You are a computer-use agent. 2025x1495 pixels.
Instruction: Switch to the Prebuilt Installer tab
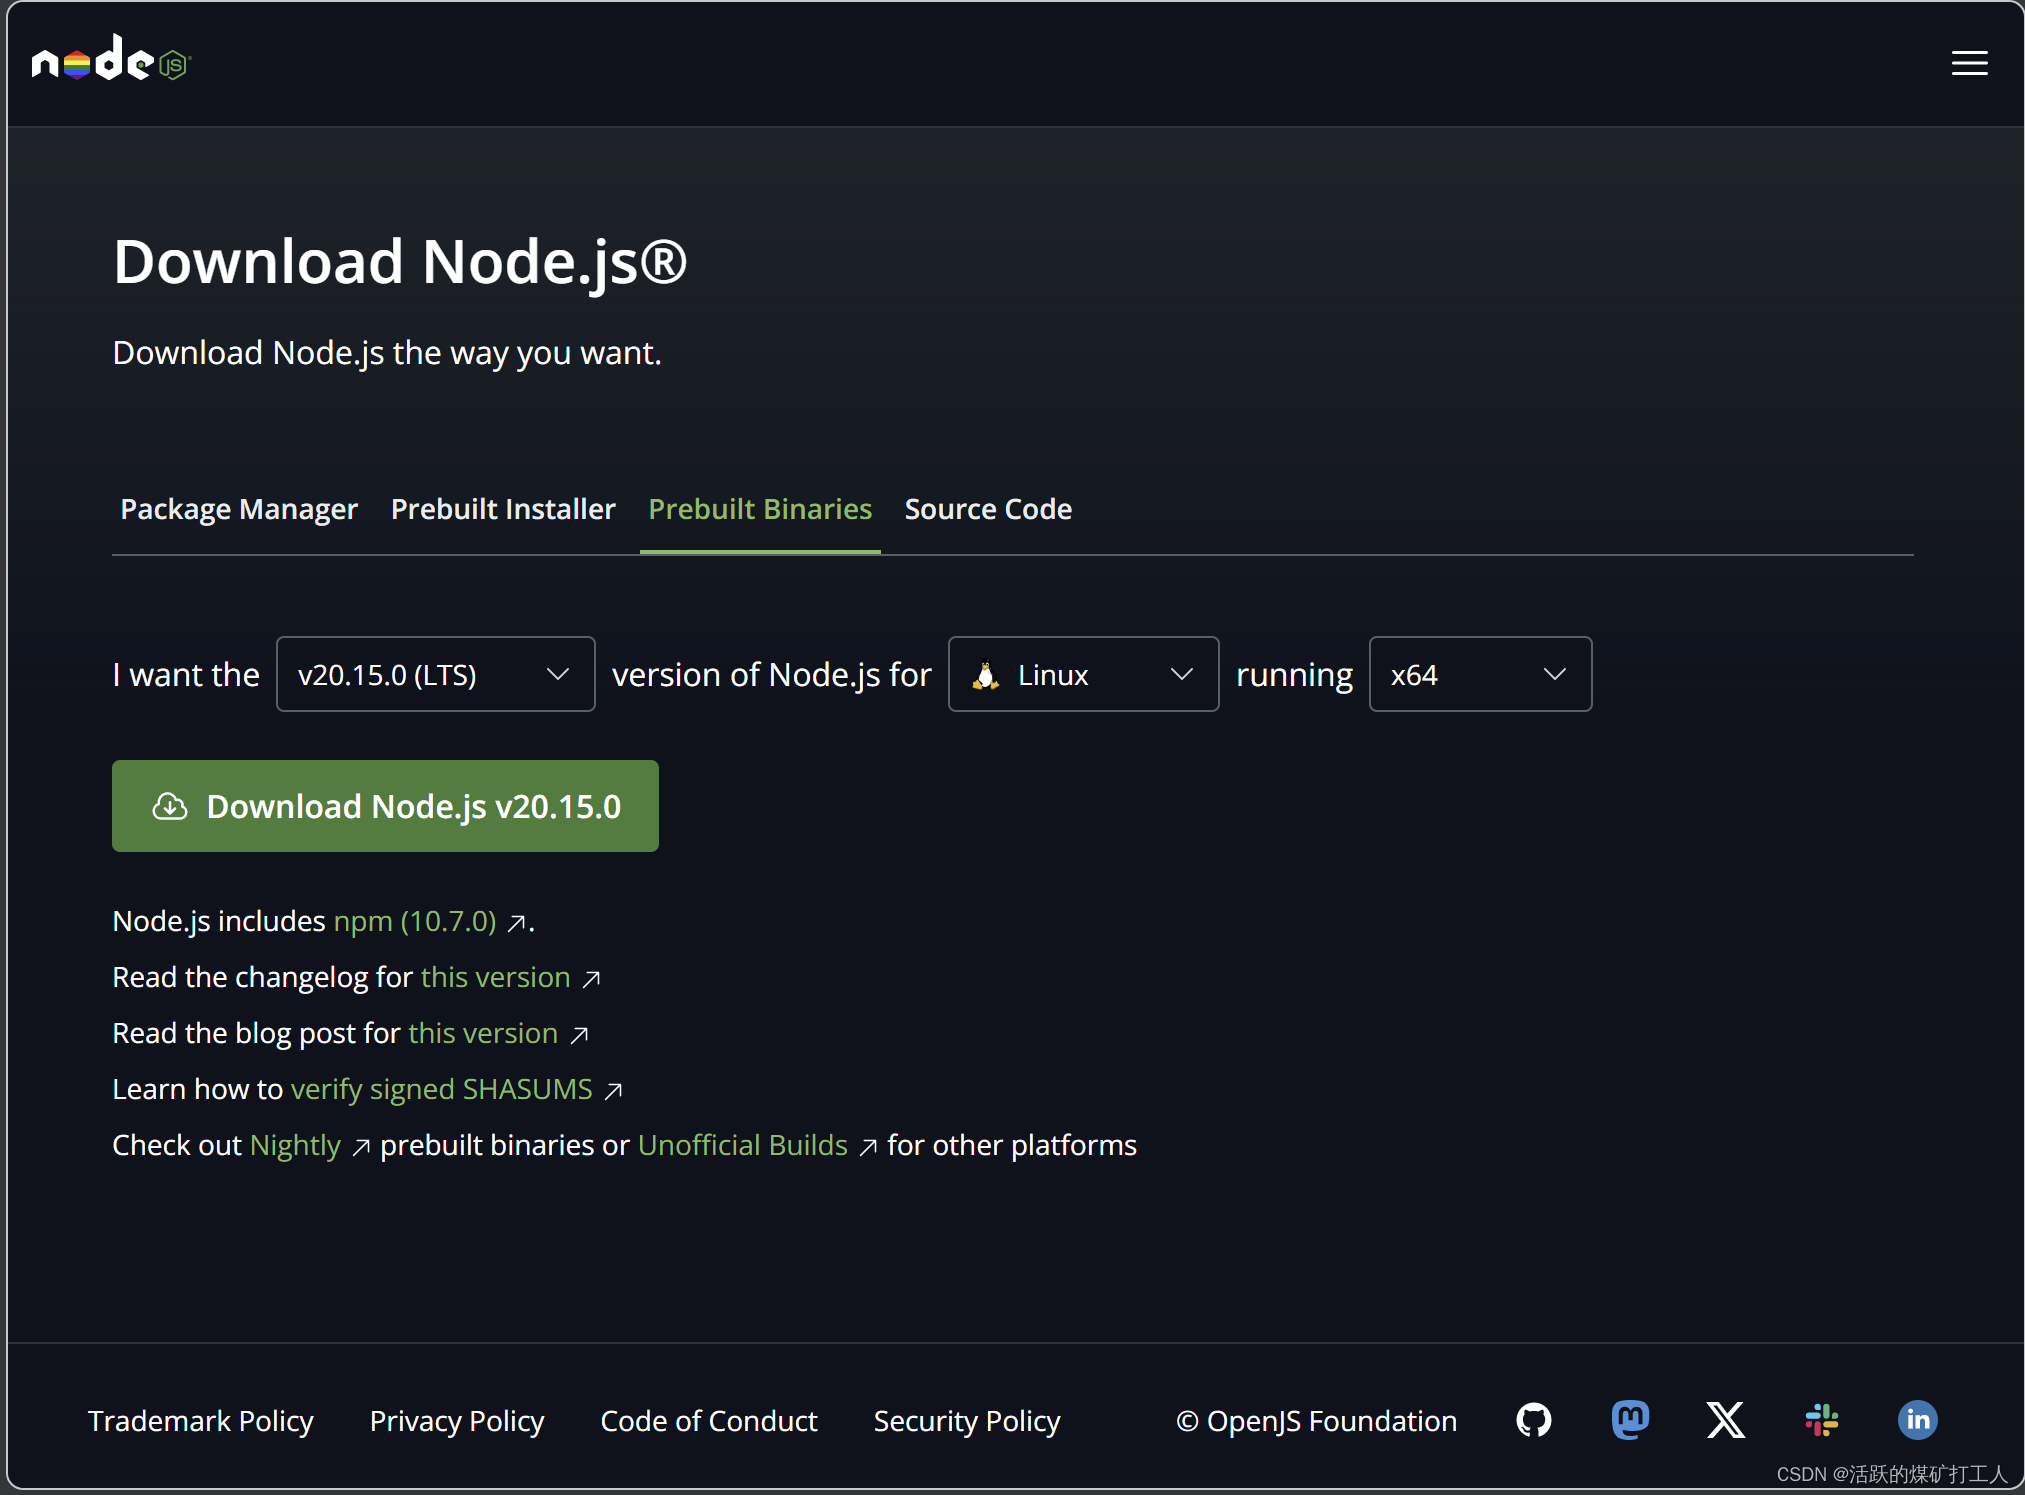[503, 509]
